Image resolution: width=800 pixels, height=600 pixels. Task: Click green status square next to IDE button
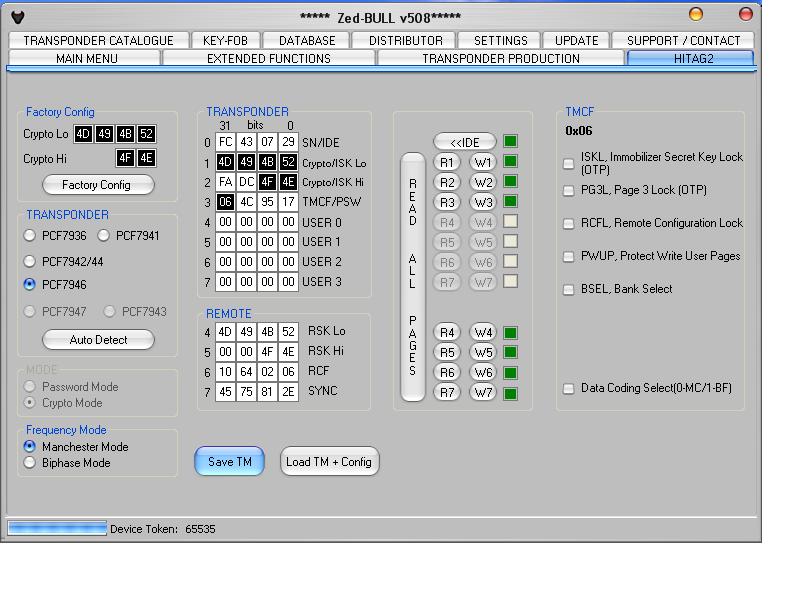510,141
